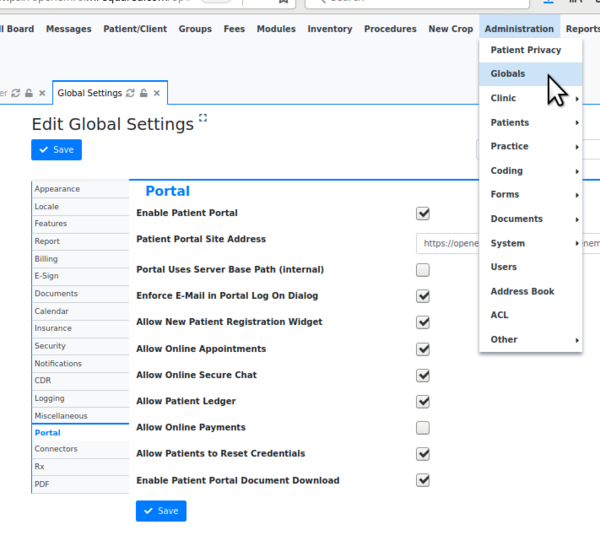Open the Insurance settings section
Image resolution: width=600 pixels, height=541 pixels.
point(80,329)
